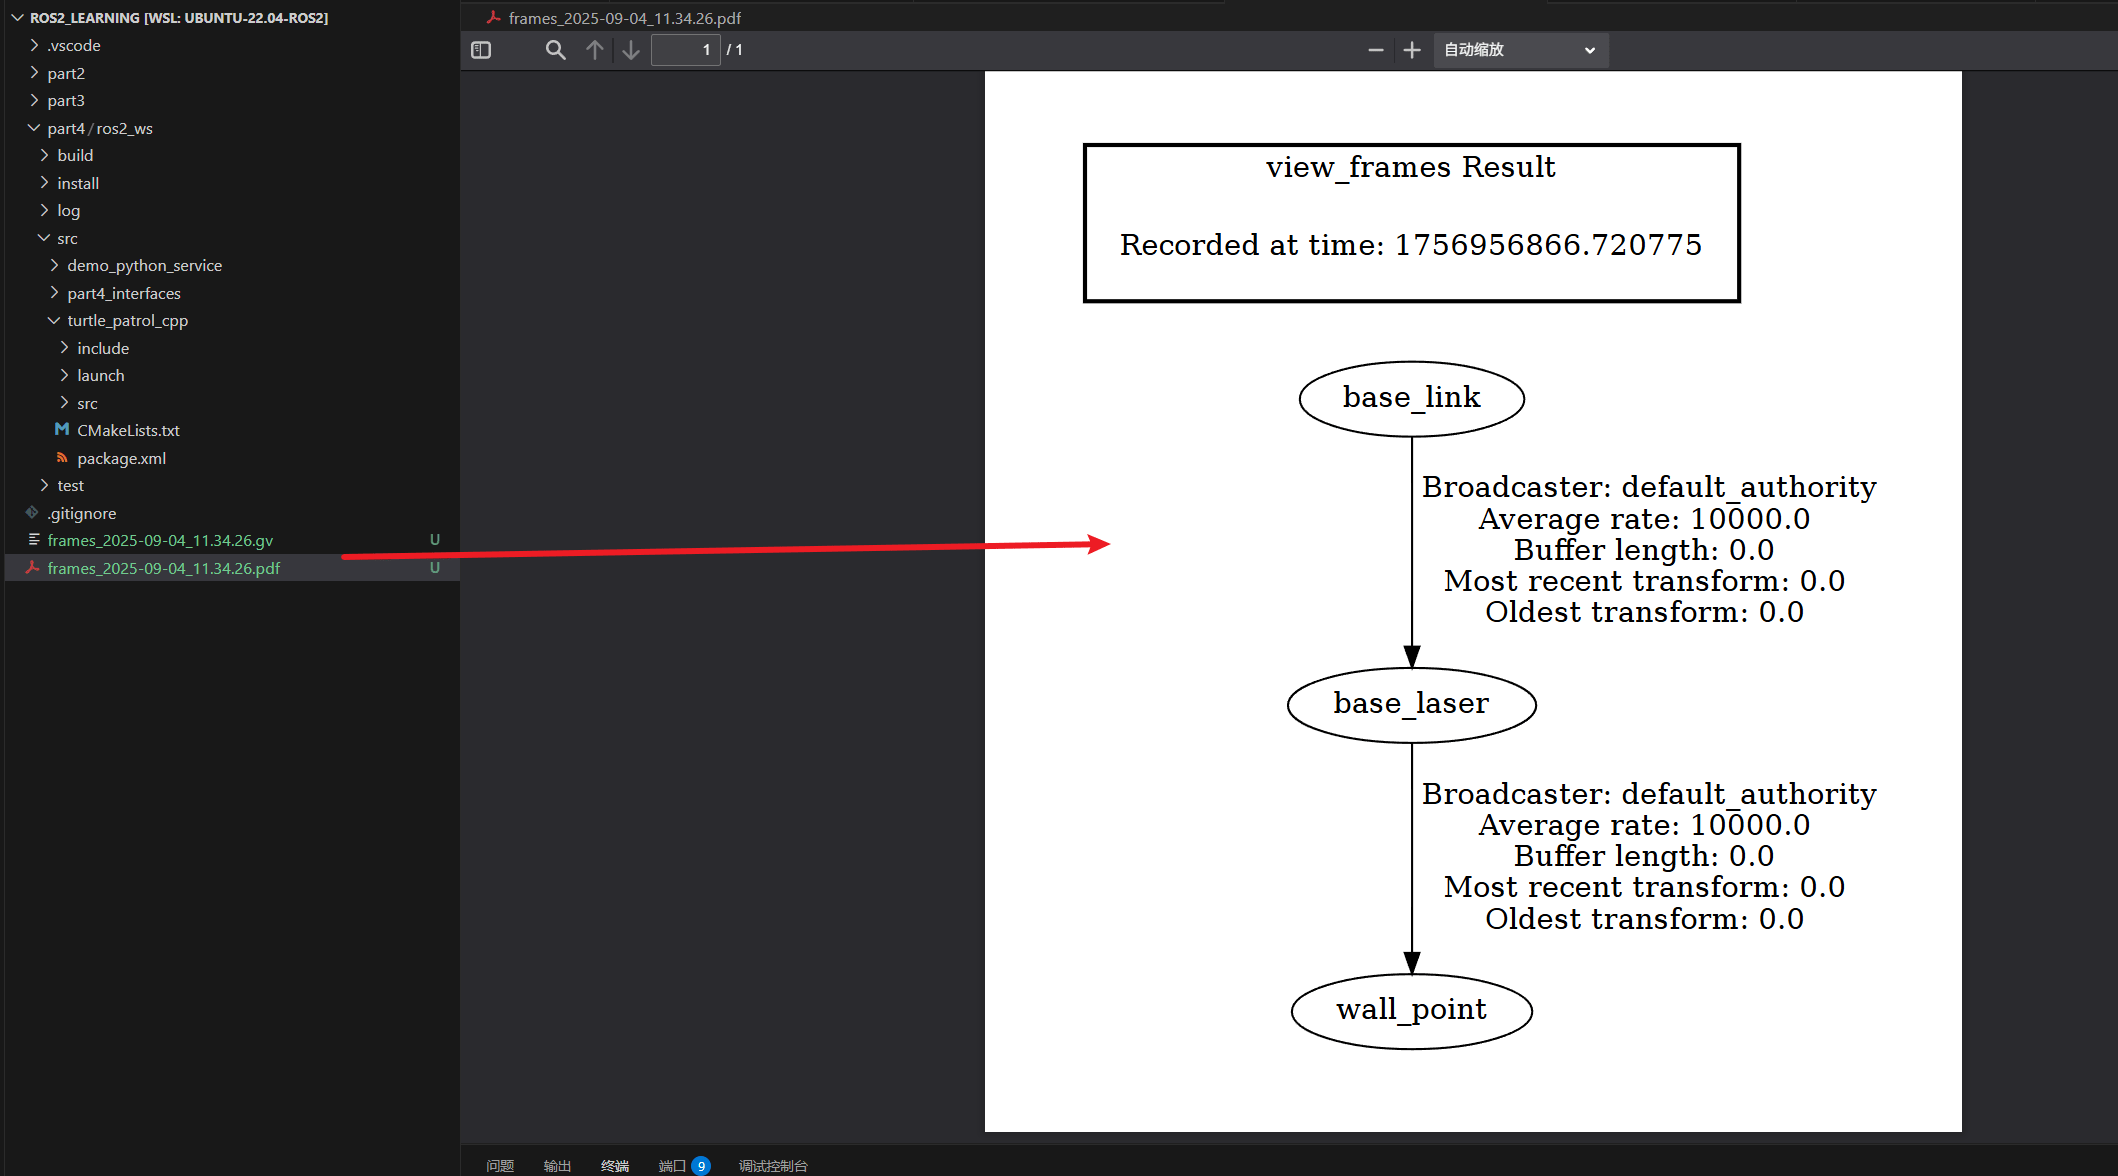Expand the .vscode folder
The height and width of the screenshot is (1176, 2118).
[74, 45]
